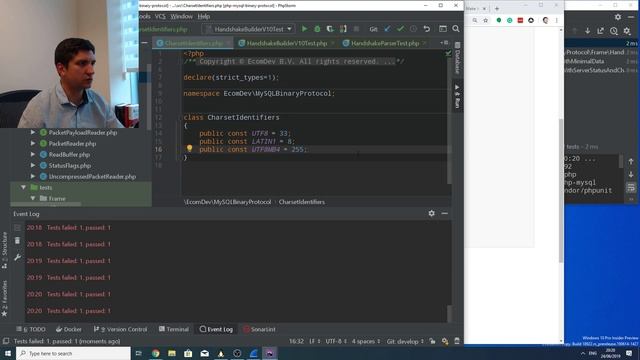This screenshot has height=360, width=640.
Task: Type in Windows taskbar search box
Action: click(x=73, y=353)
